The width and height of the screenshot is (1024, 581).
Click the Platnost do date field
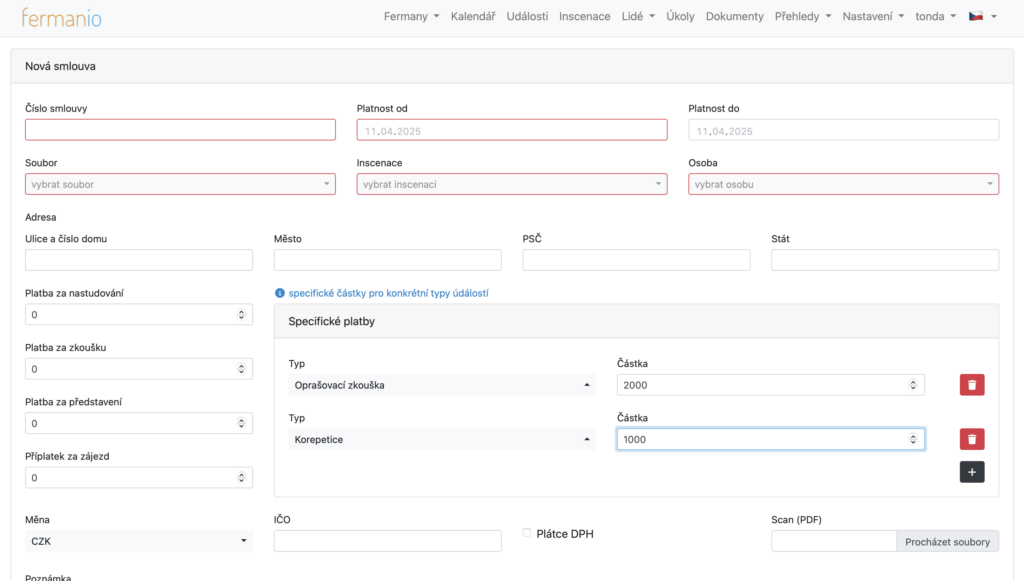843,130
